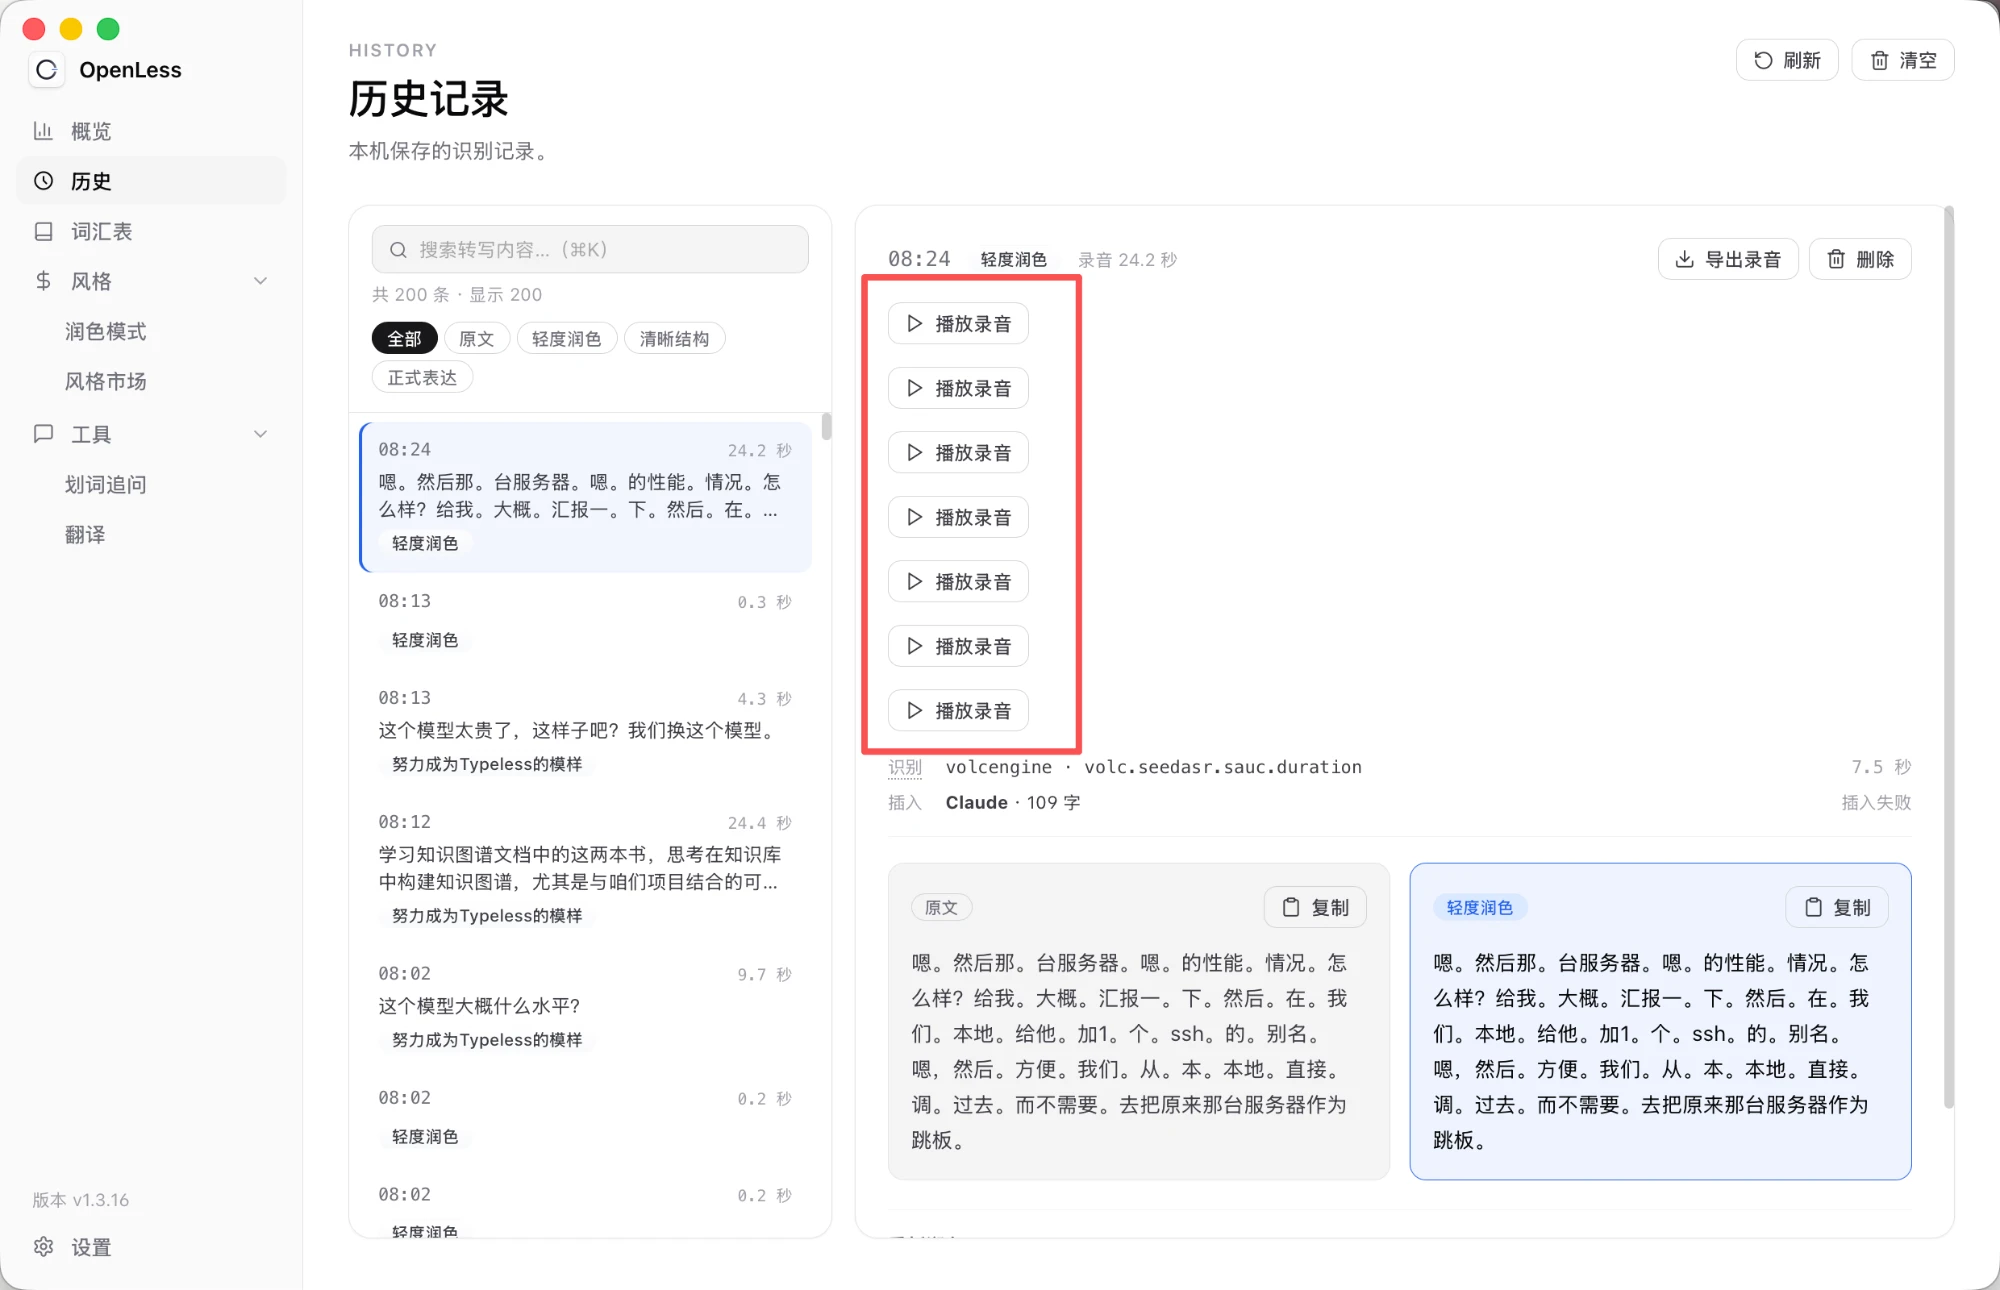This screenshot has width=2000, height=1290.
Task: Open 划词追问 tool
Action: coord(106,484)
